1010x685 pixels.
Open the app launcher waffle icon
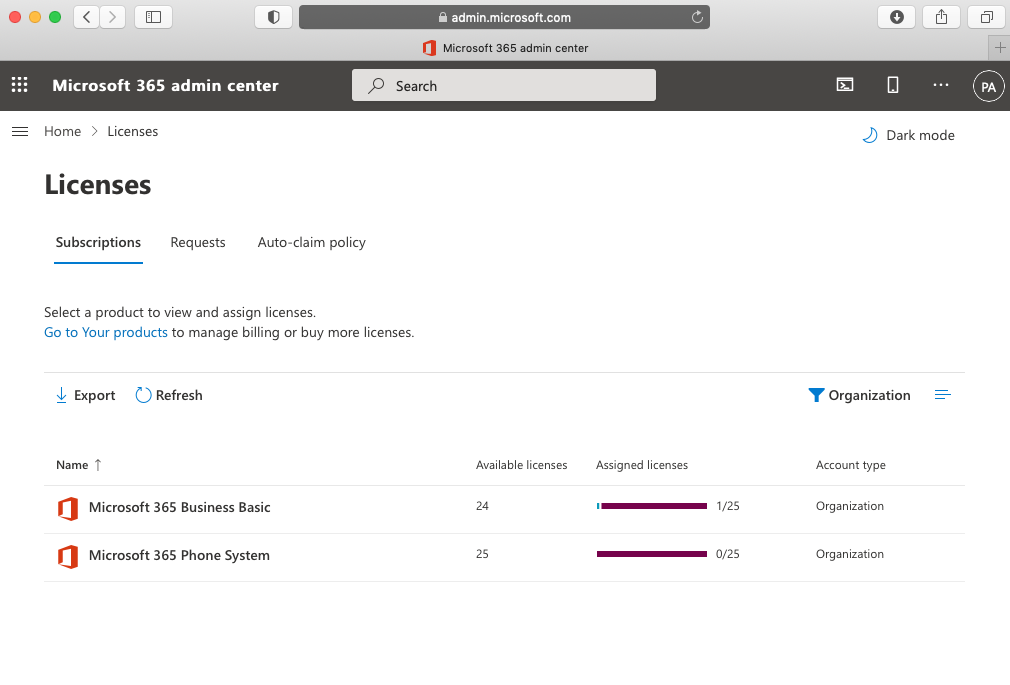click(19, 86)
